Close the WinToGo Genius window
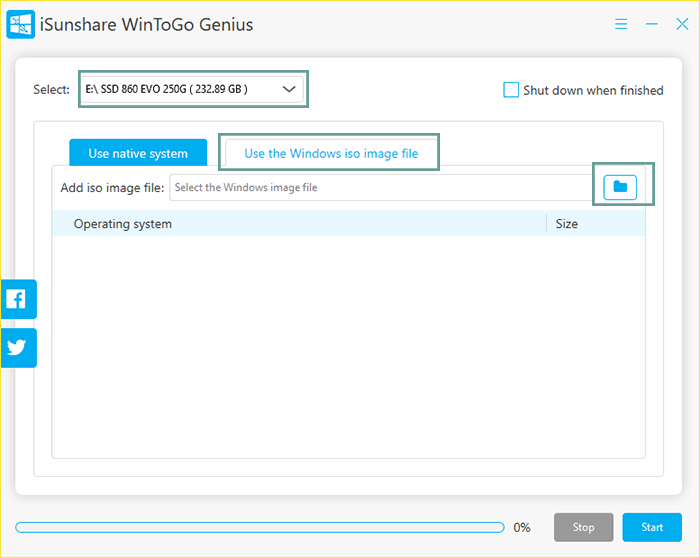 (x=682, y=24)
